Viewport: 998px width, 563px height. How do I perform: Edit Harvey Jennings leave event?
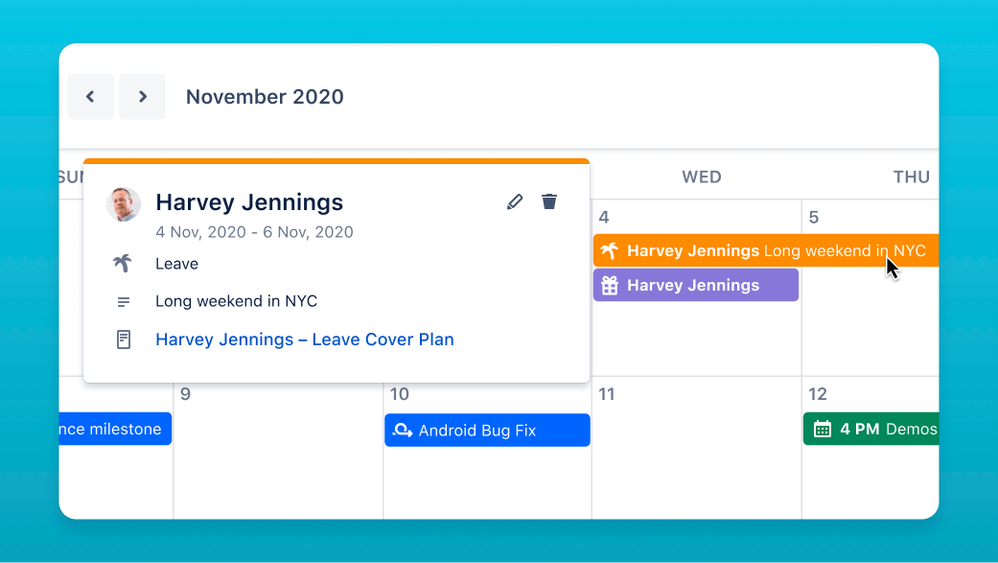[x=515, y=202]
